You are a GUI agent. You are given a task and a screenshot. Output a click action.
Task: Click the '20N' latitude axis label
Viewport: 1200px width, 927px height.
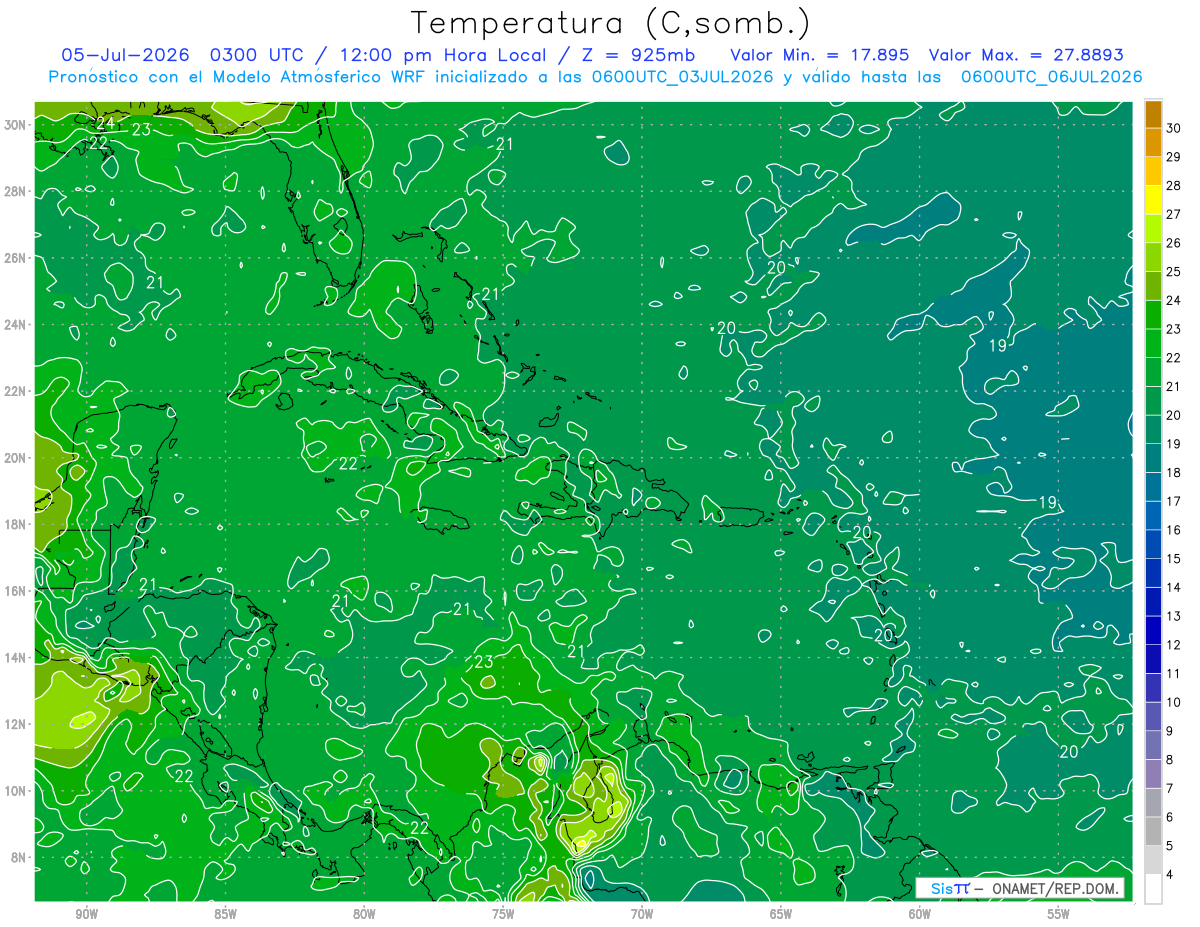15,458
